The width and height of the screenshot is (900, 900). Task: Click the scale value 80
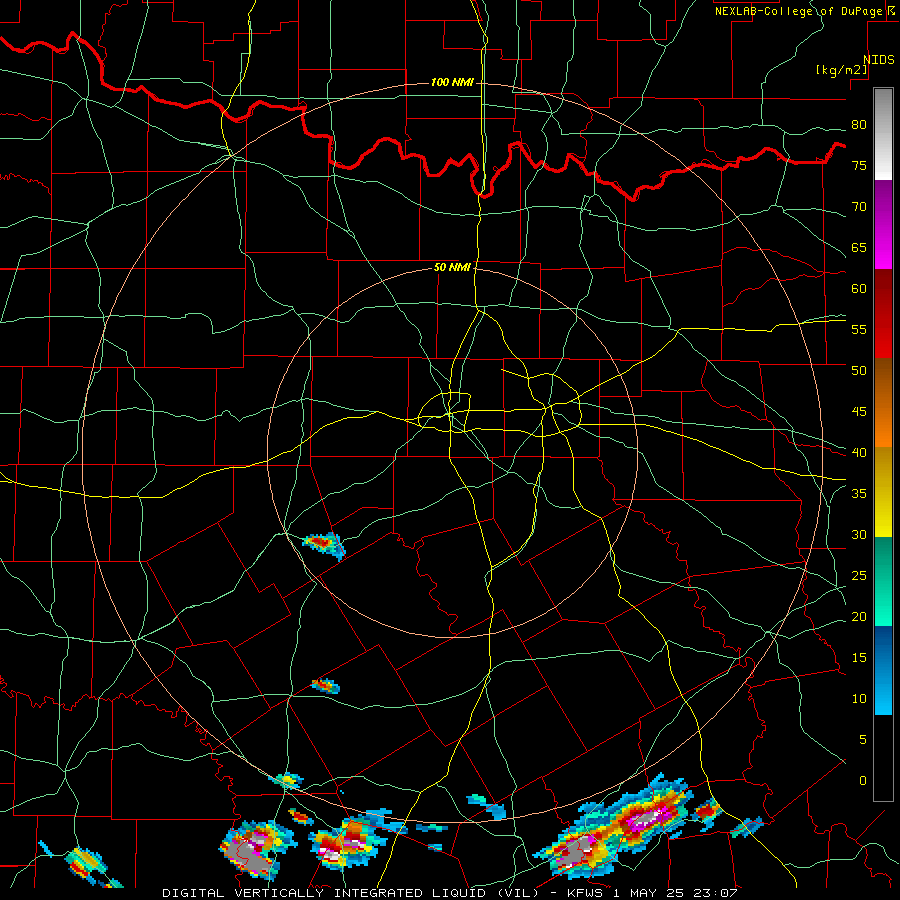click(x=859, y=125)
